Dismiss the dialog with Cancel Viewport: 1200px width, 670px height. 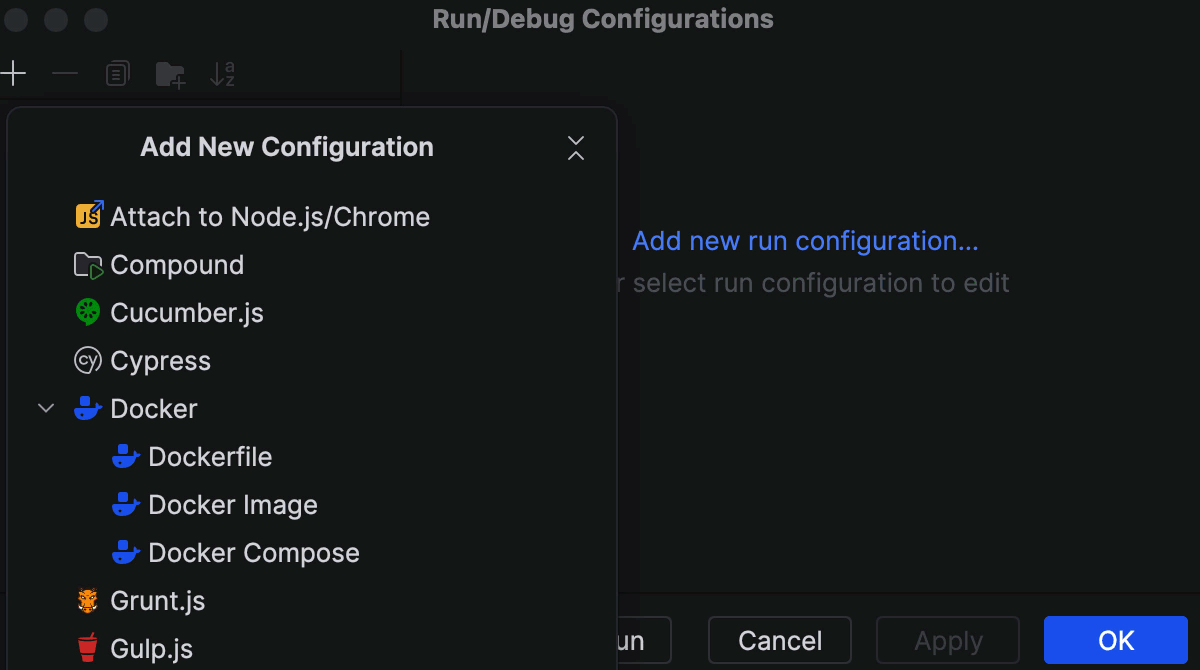779,640
